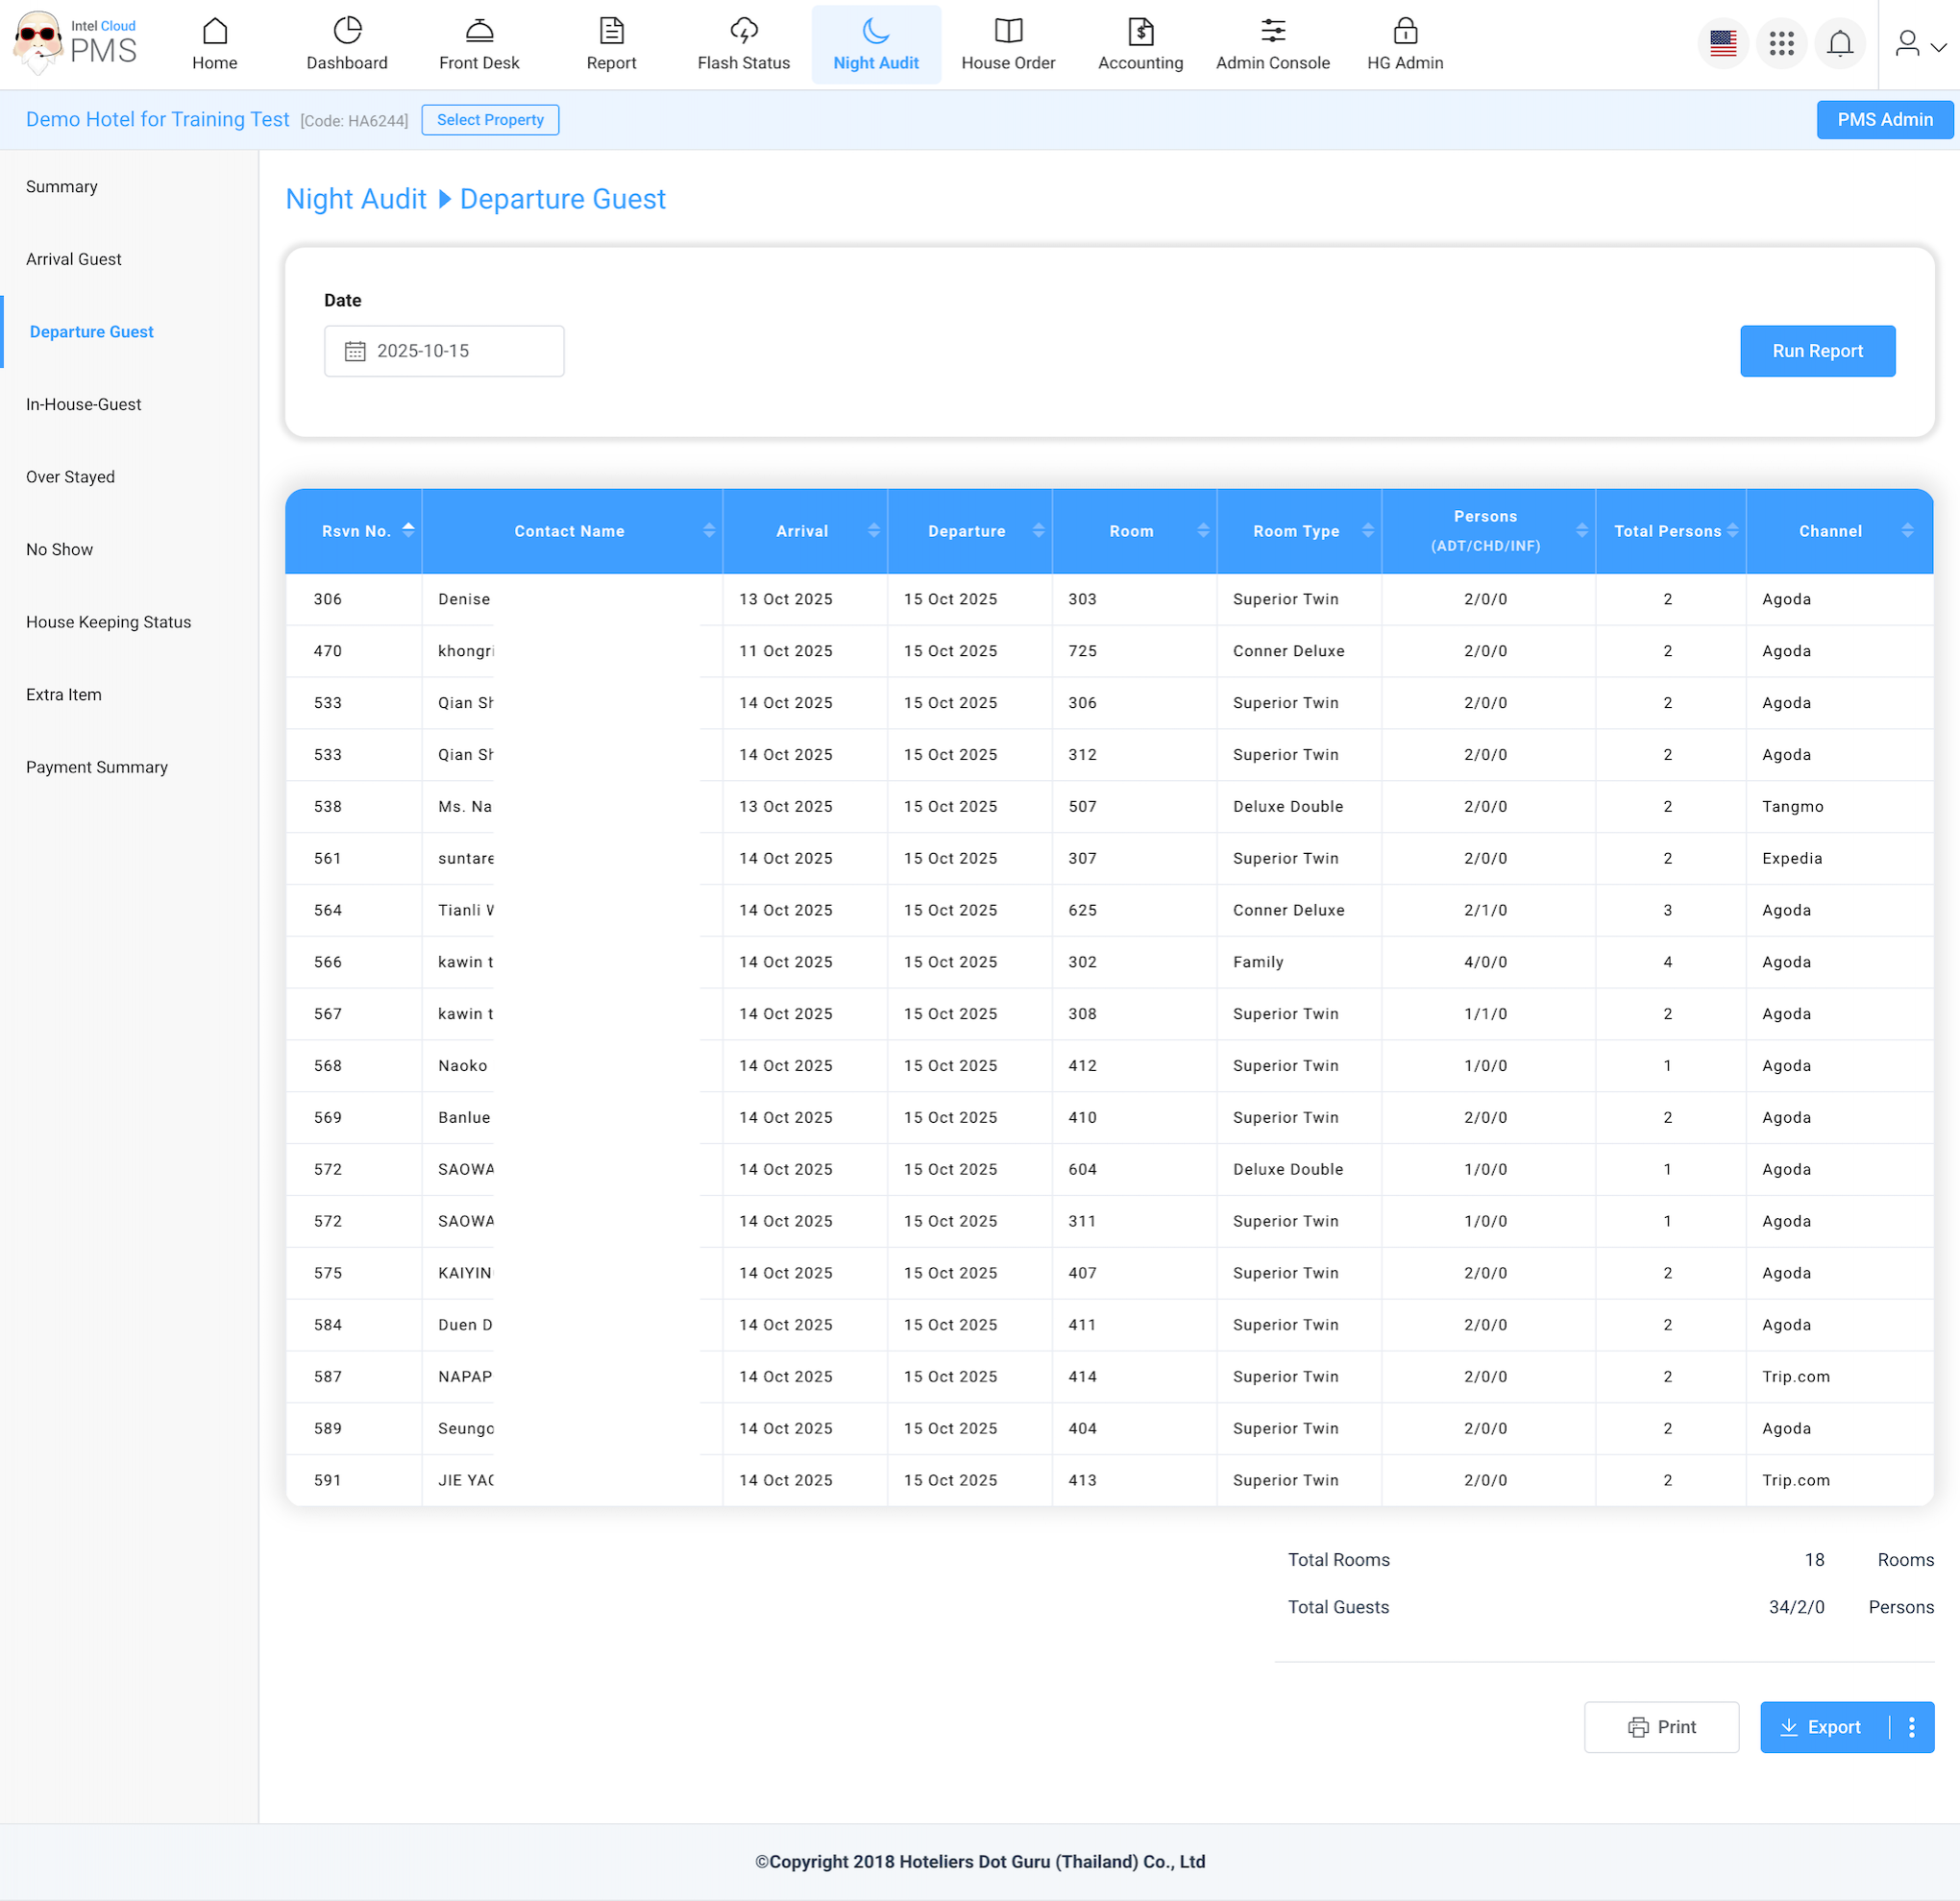Screen dimensions: 1960x1901
Task: Open In-House-Guest in the sidebar
Action: point(84,404)
